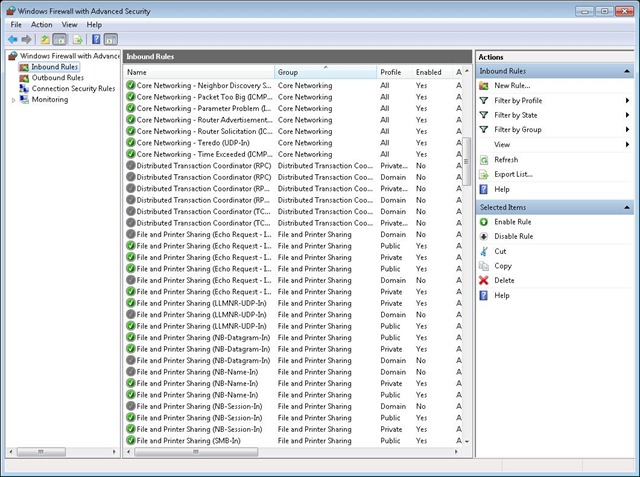This screenshot has height=477, width=640.
Task: Open the Filter by Group submenu arrow
Action: (x=627, y=130)
